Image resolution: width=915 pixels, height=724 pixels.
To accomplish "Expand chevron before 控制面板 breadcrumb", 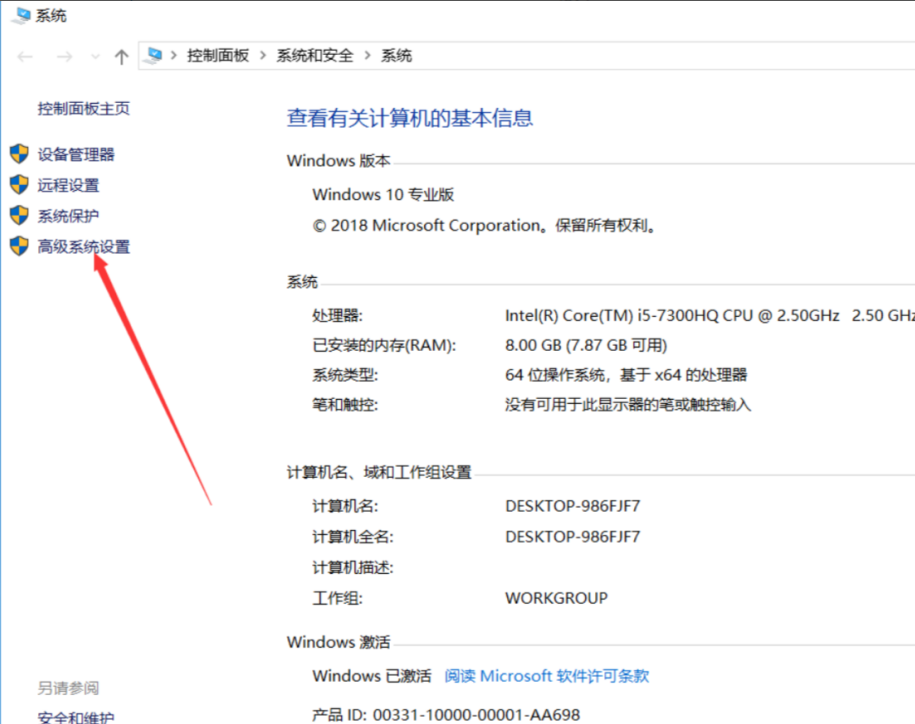I will [173, 55].
